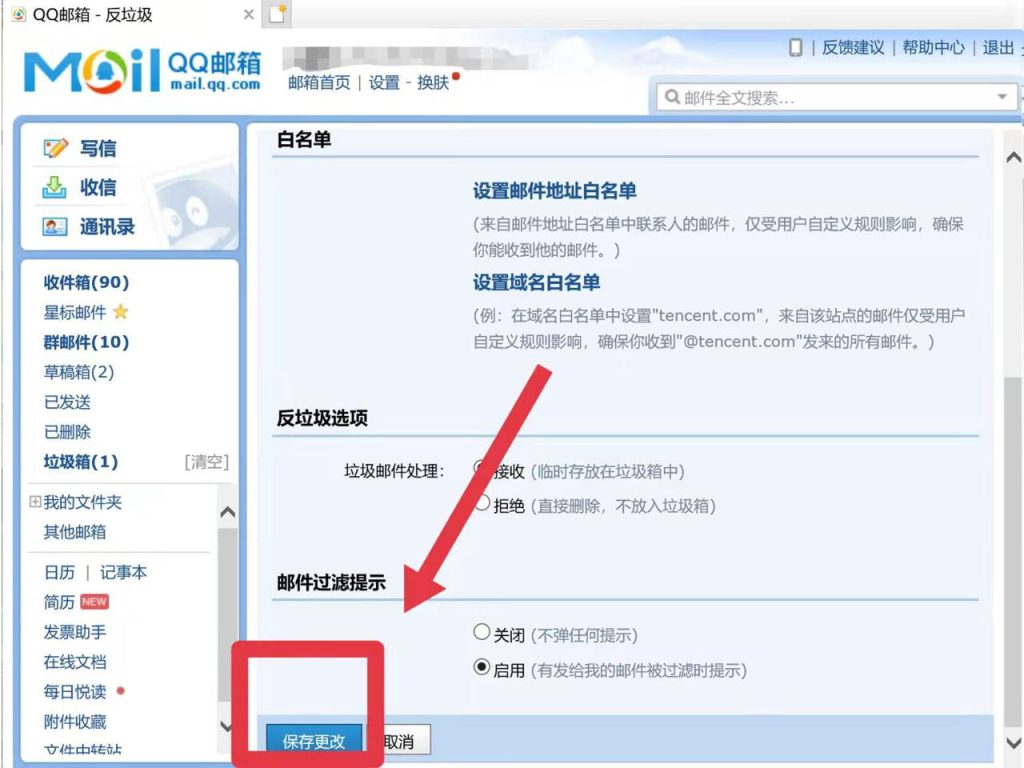Screen dimensions: 1024x768
Task: Open the 通讯录 contacts icon
Action: coord(55,226)
